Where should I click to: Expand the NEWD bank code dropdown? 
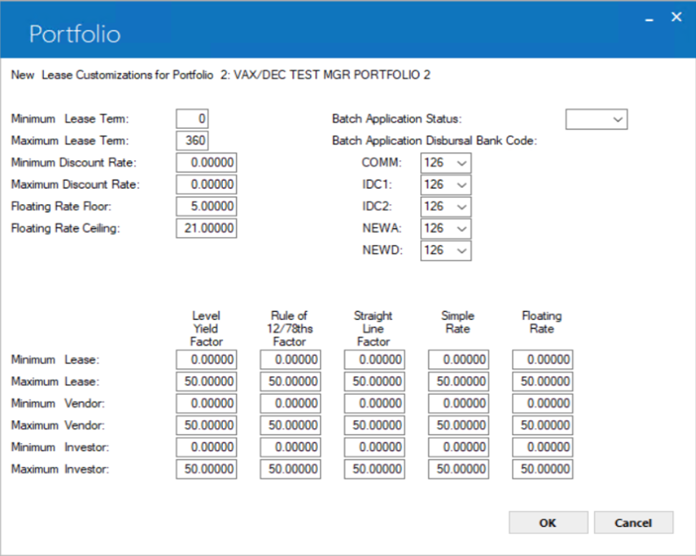(446, 251)
